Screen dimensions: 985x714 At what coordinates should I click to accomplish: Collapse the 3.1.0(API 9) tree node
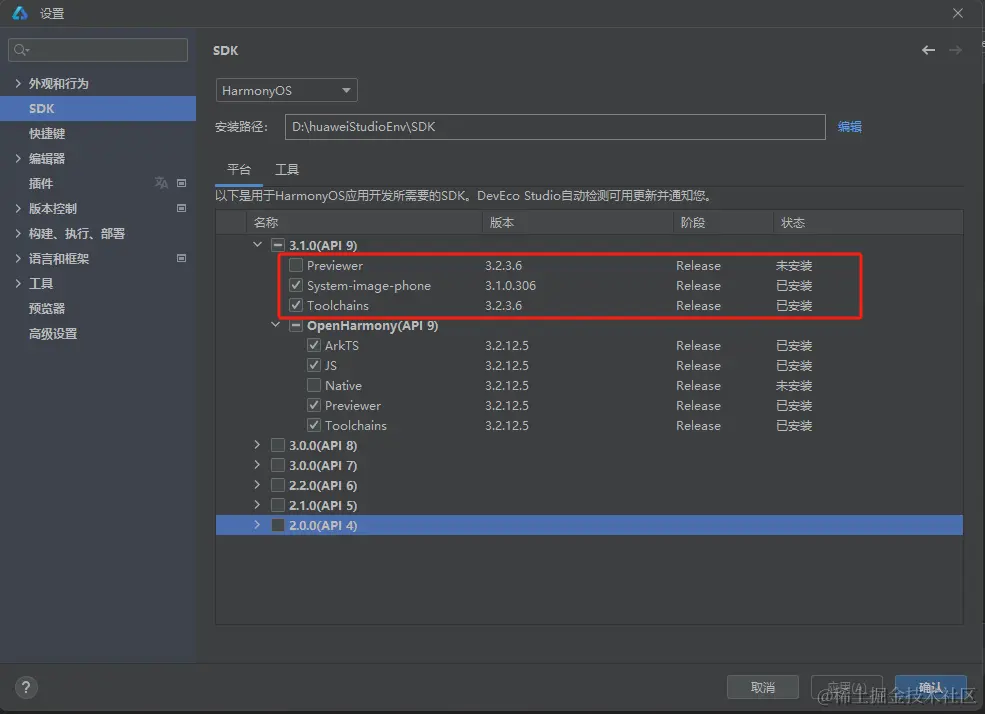[x=257, y=244]
